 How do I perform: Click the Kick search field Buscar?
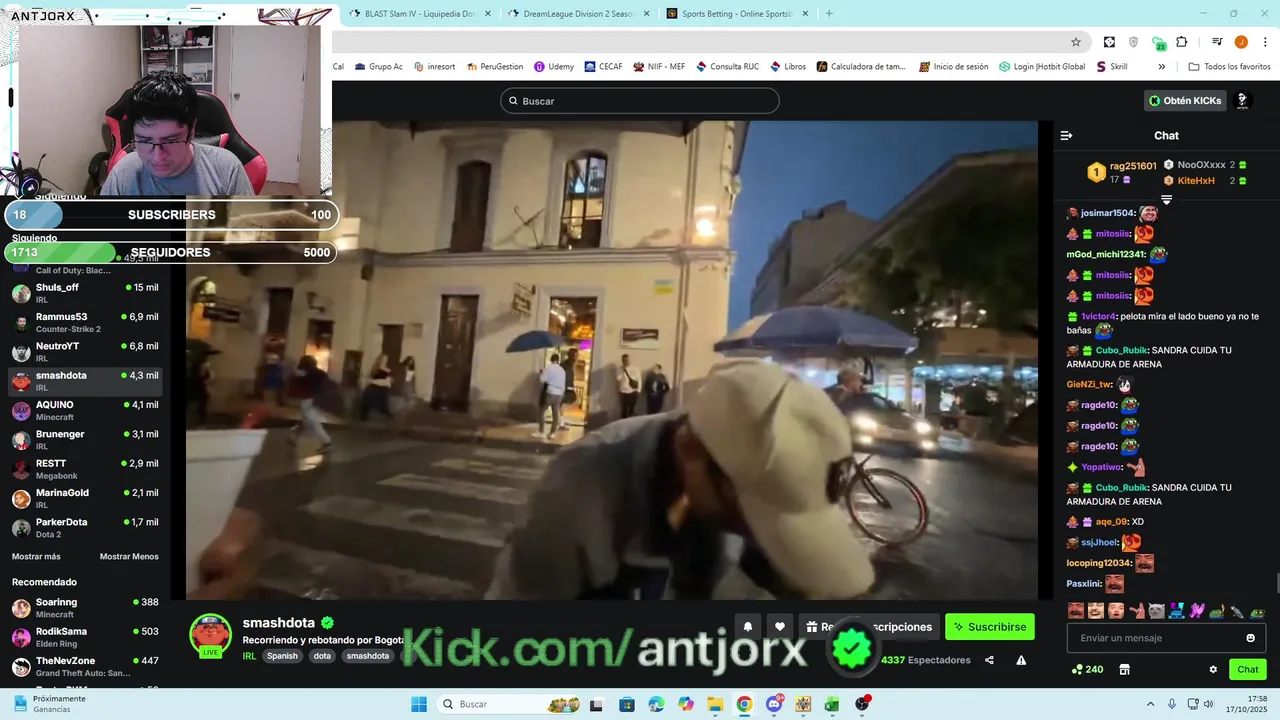640,101
